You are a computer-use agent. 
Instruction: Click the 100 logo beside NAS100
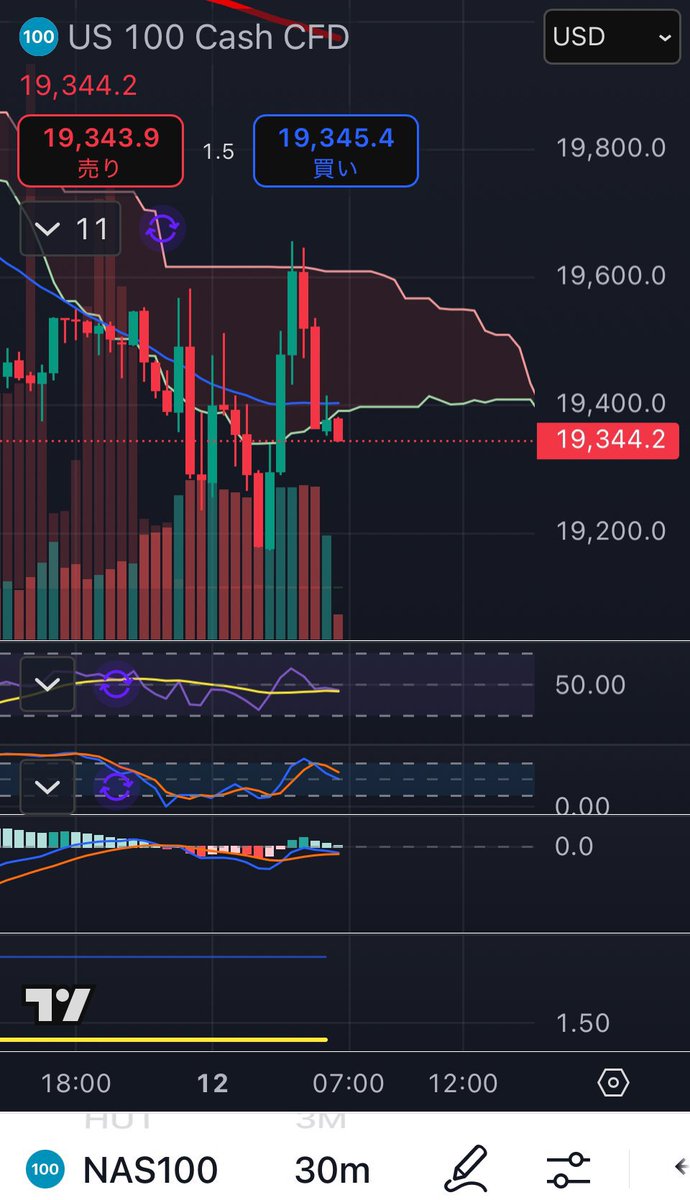point(43,1169)
